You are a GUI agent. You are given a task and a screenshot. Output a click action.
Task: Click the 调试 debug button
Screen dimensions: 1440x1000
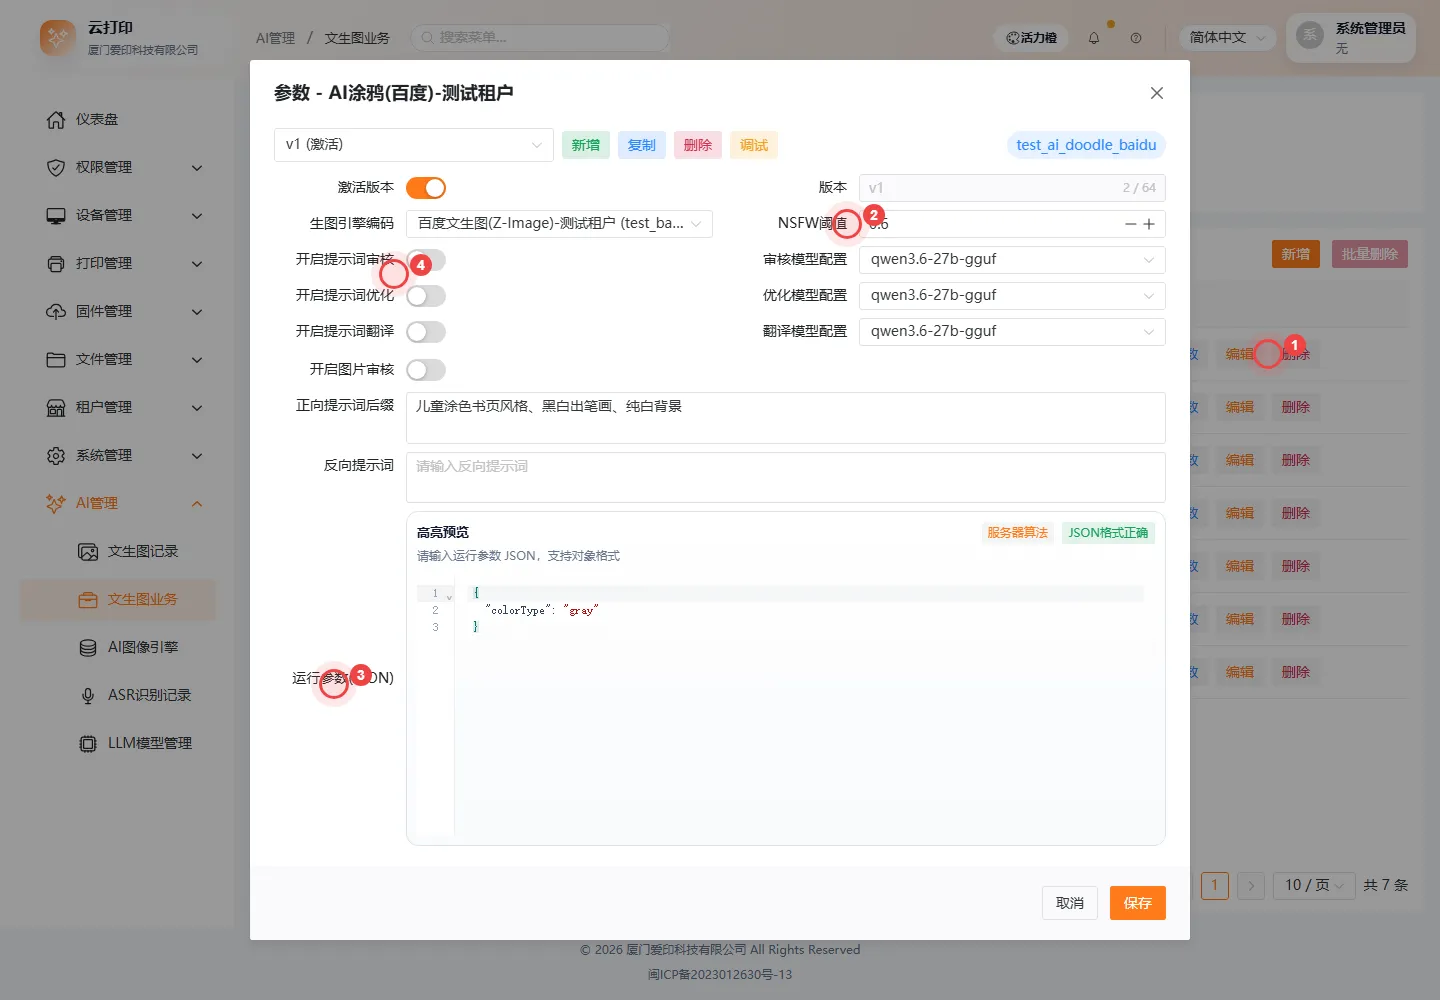coord(754,145)
